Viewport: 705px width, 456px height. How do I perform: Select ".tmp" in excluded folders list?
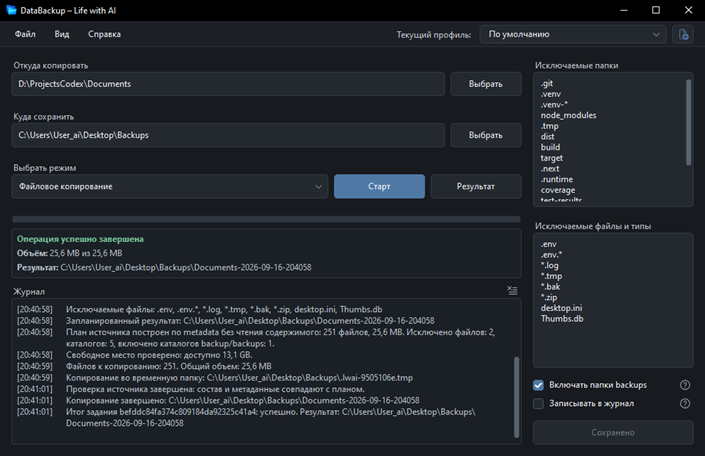point(549,126)
